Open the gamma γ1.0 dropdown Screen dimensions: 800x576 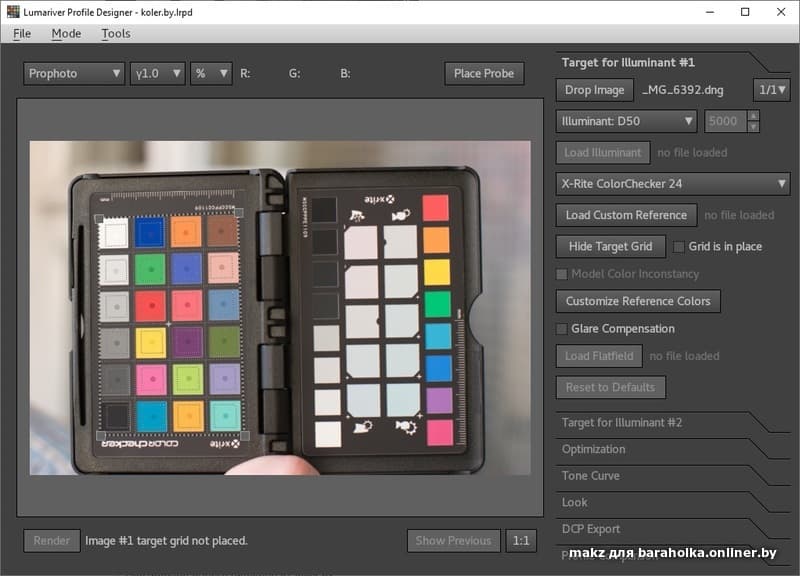(x=157, y=73)
